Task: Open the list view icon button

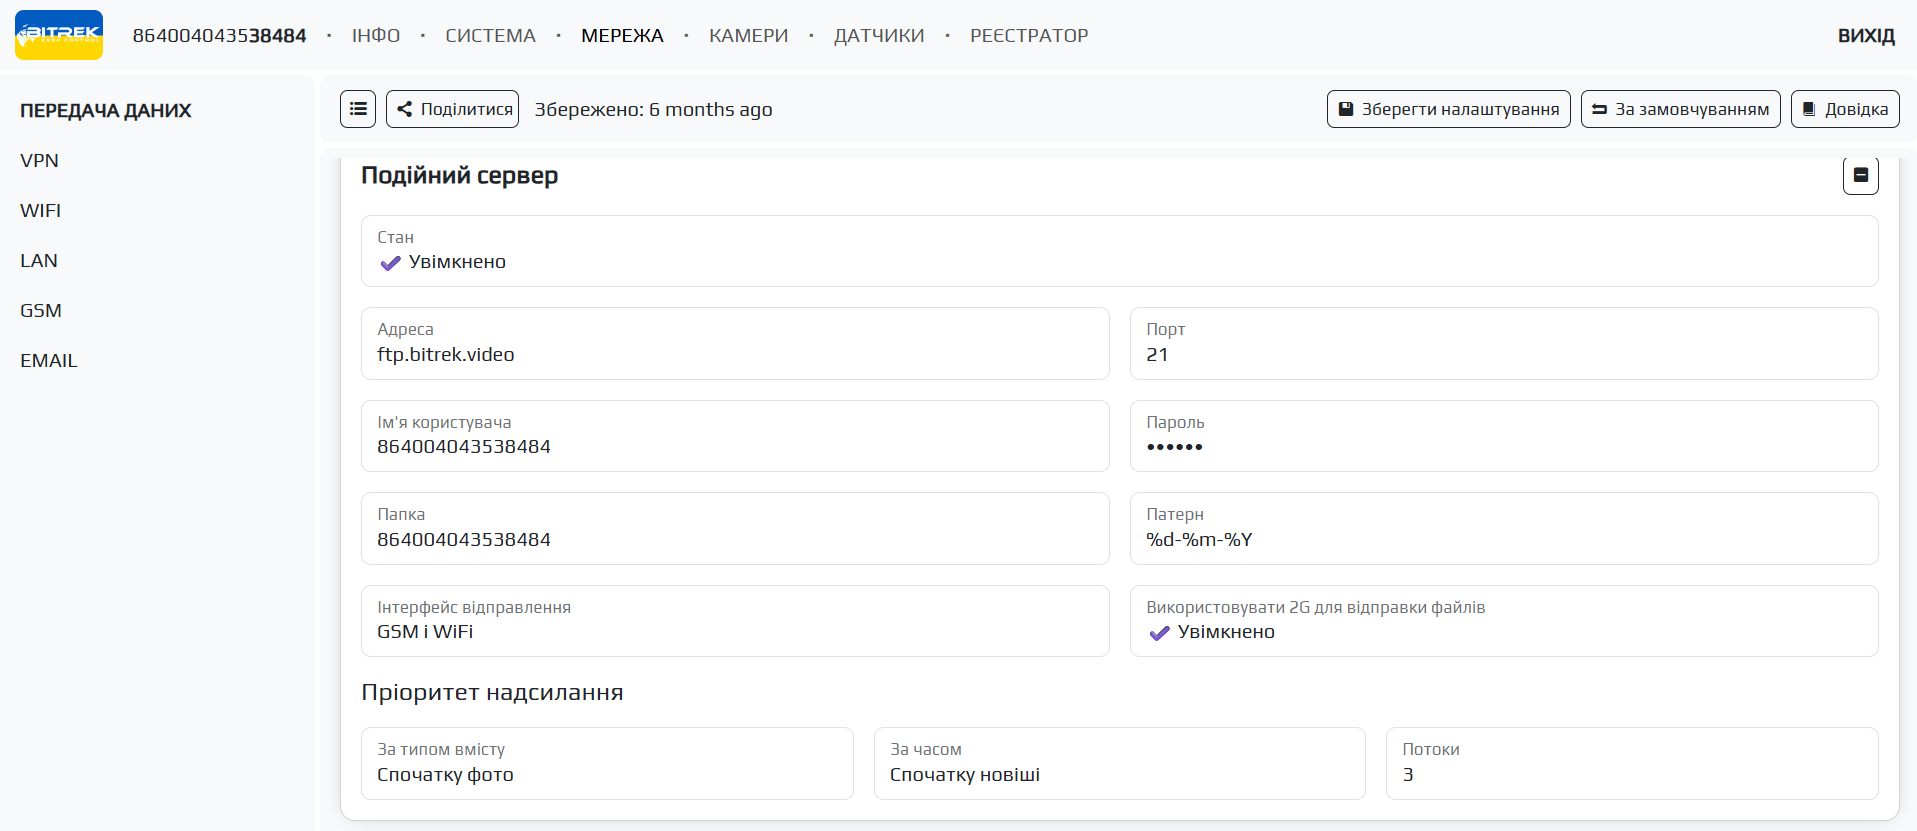Action: click(x=358, y=109)
